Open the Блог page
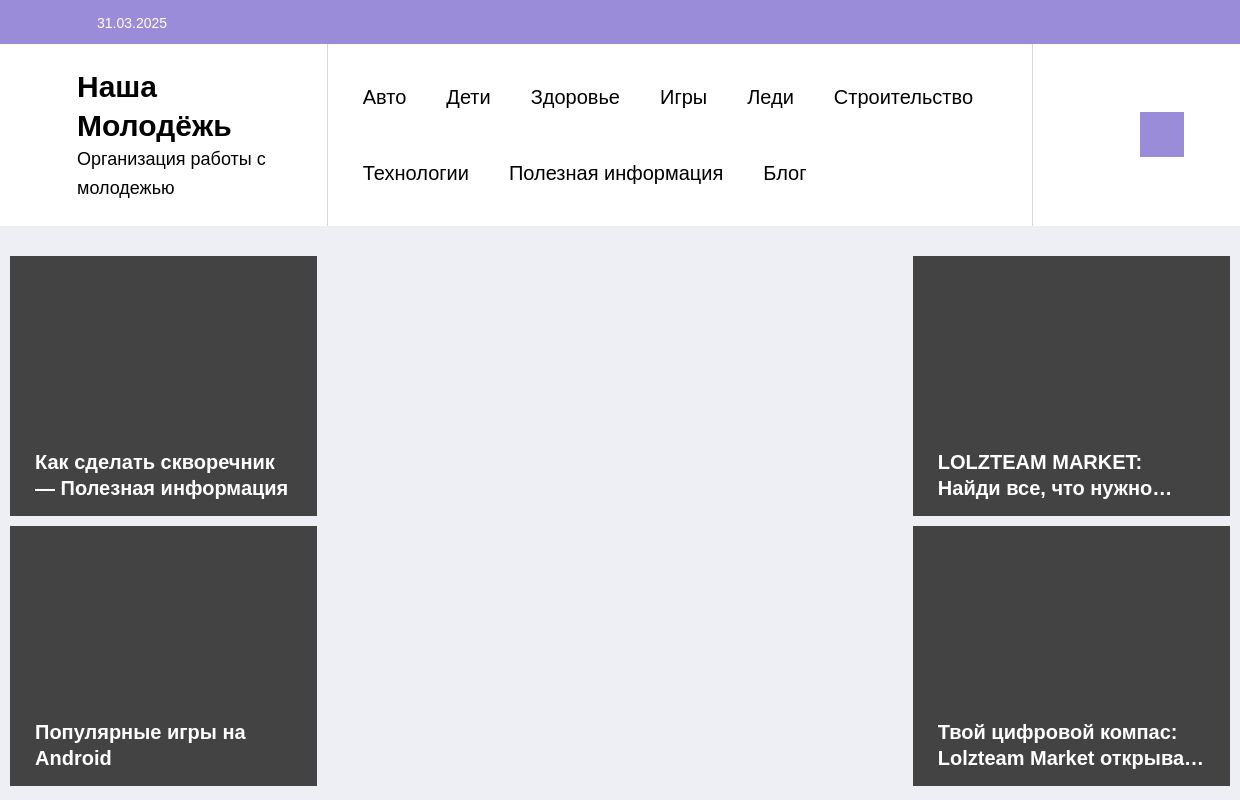Screen dimensions: 1240x800 coord(785,173)
